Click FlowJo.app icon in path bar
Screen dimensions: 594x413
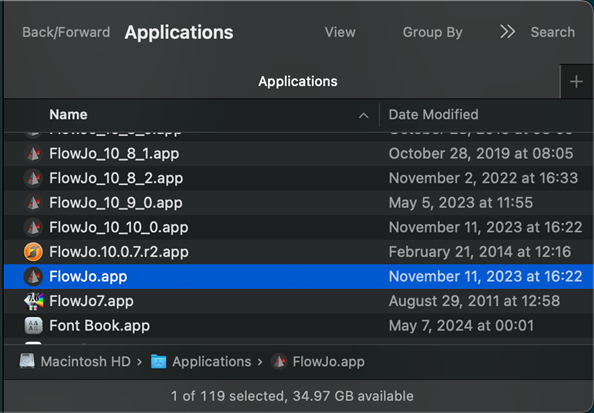[x=279, y=361]
